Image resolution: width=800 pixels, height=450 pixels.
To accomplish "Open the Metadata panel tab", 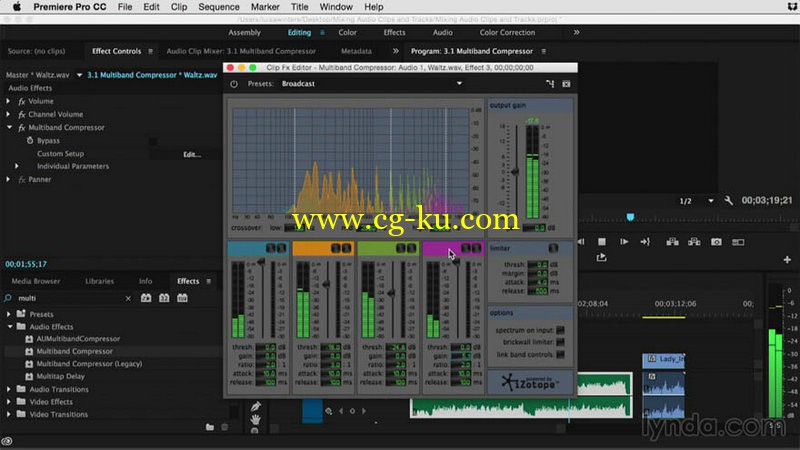I will click(356, 51).
